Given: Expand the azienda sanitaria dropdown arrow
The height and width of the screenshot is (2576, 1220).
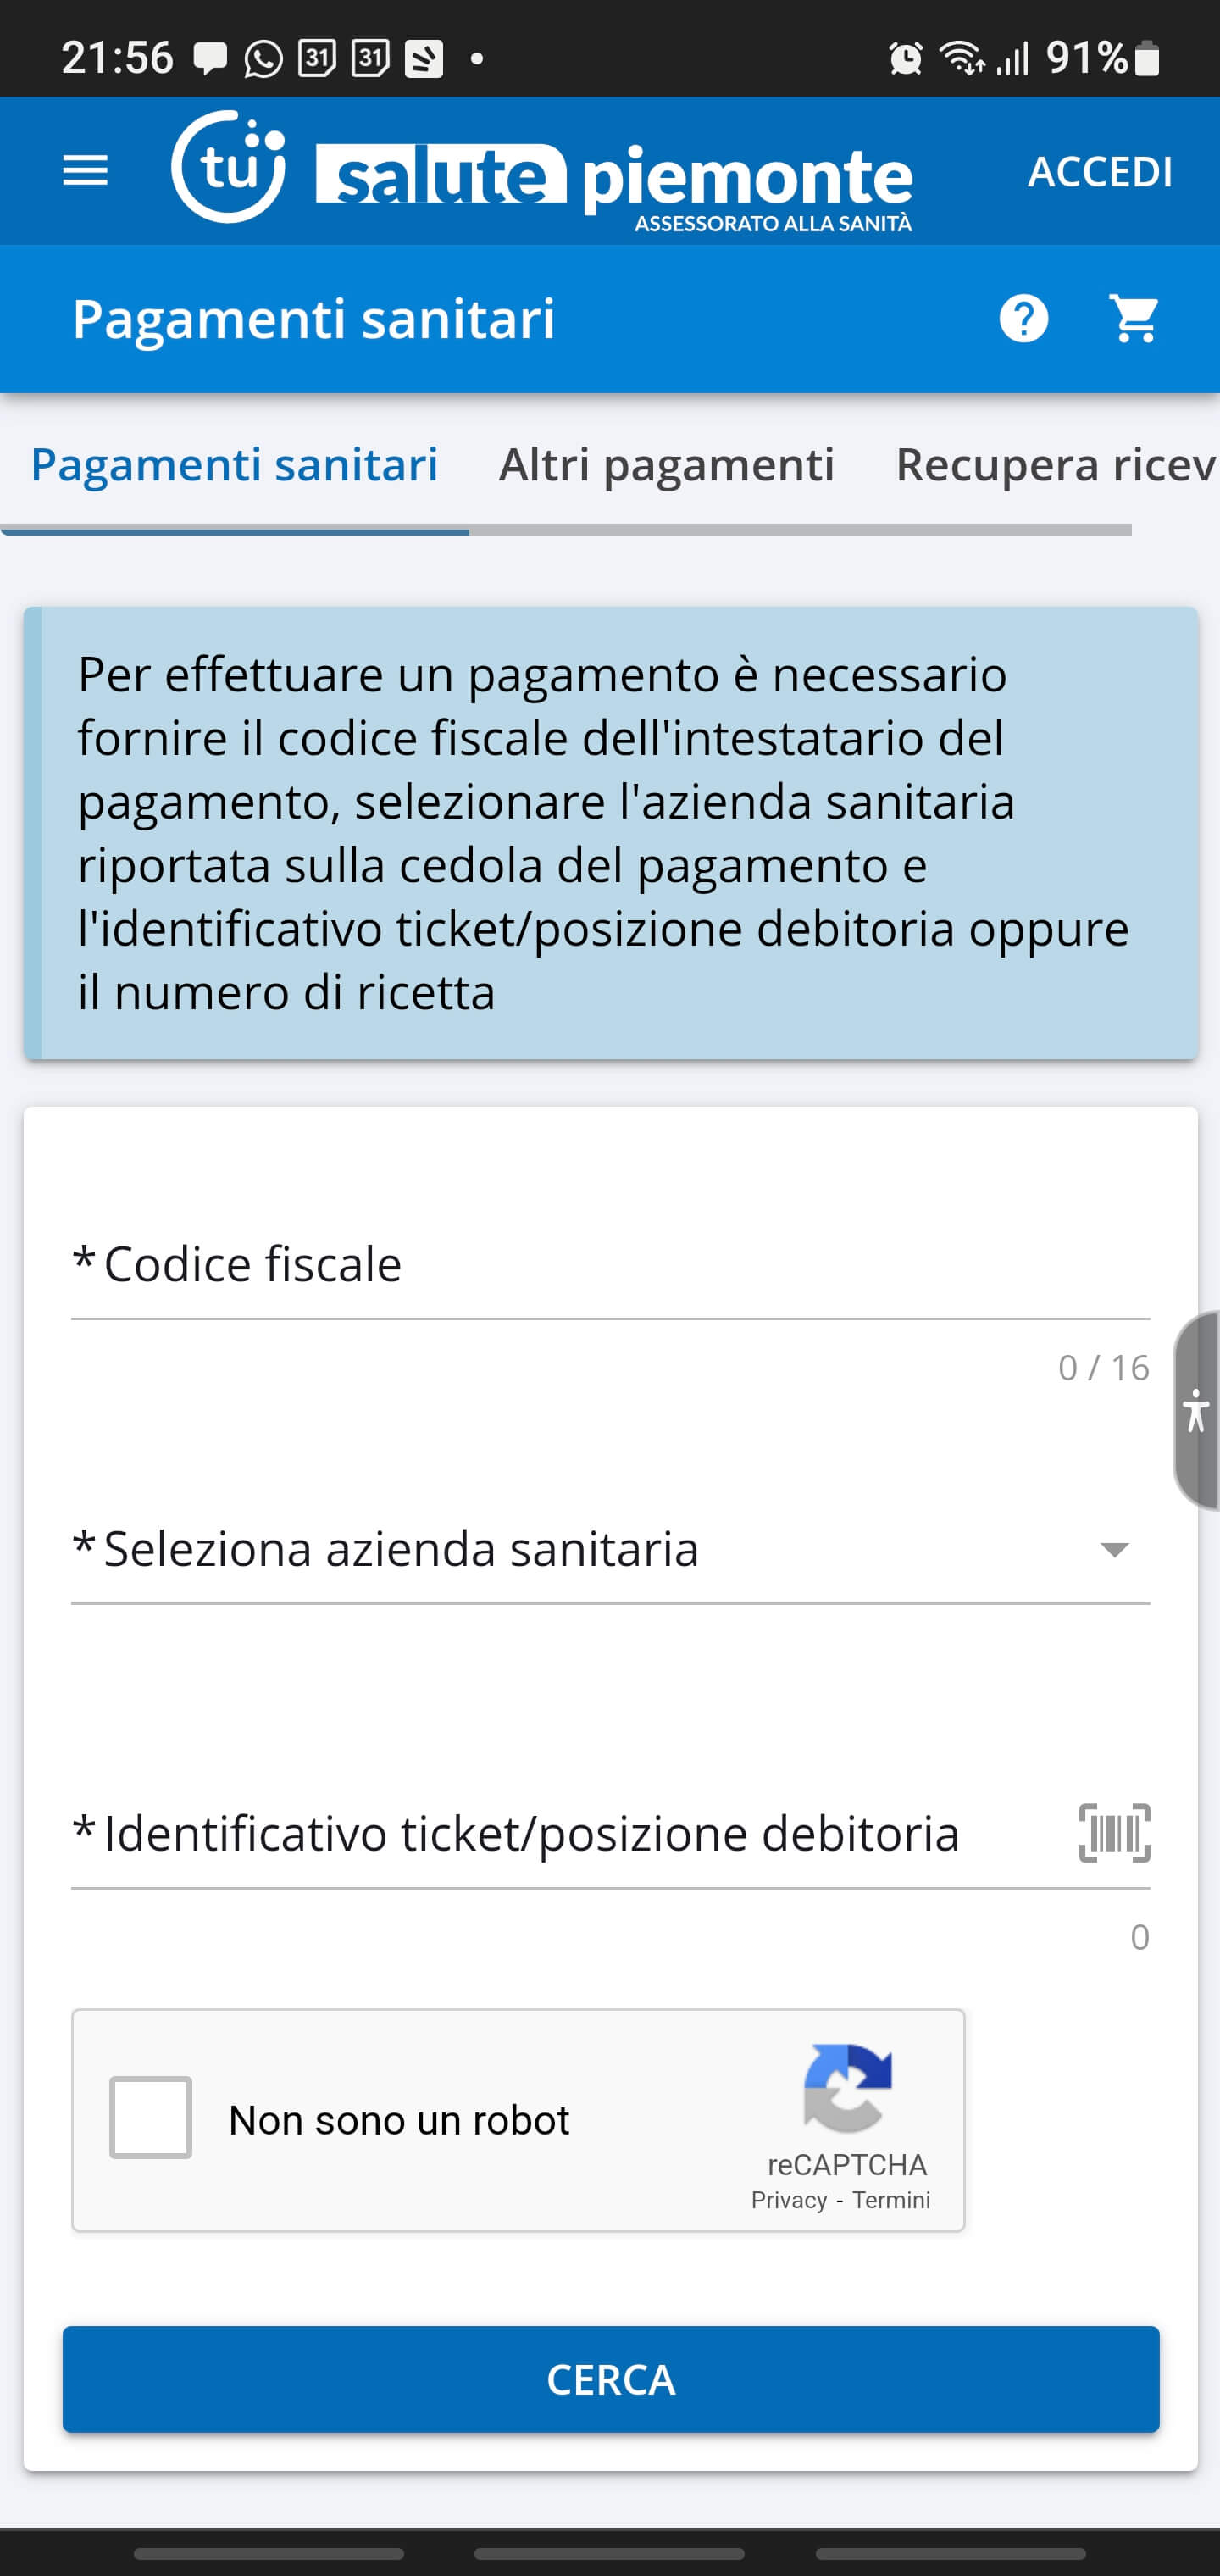Looking at the screenshot, I should 1114,1550.
